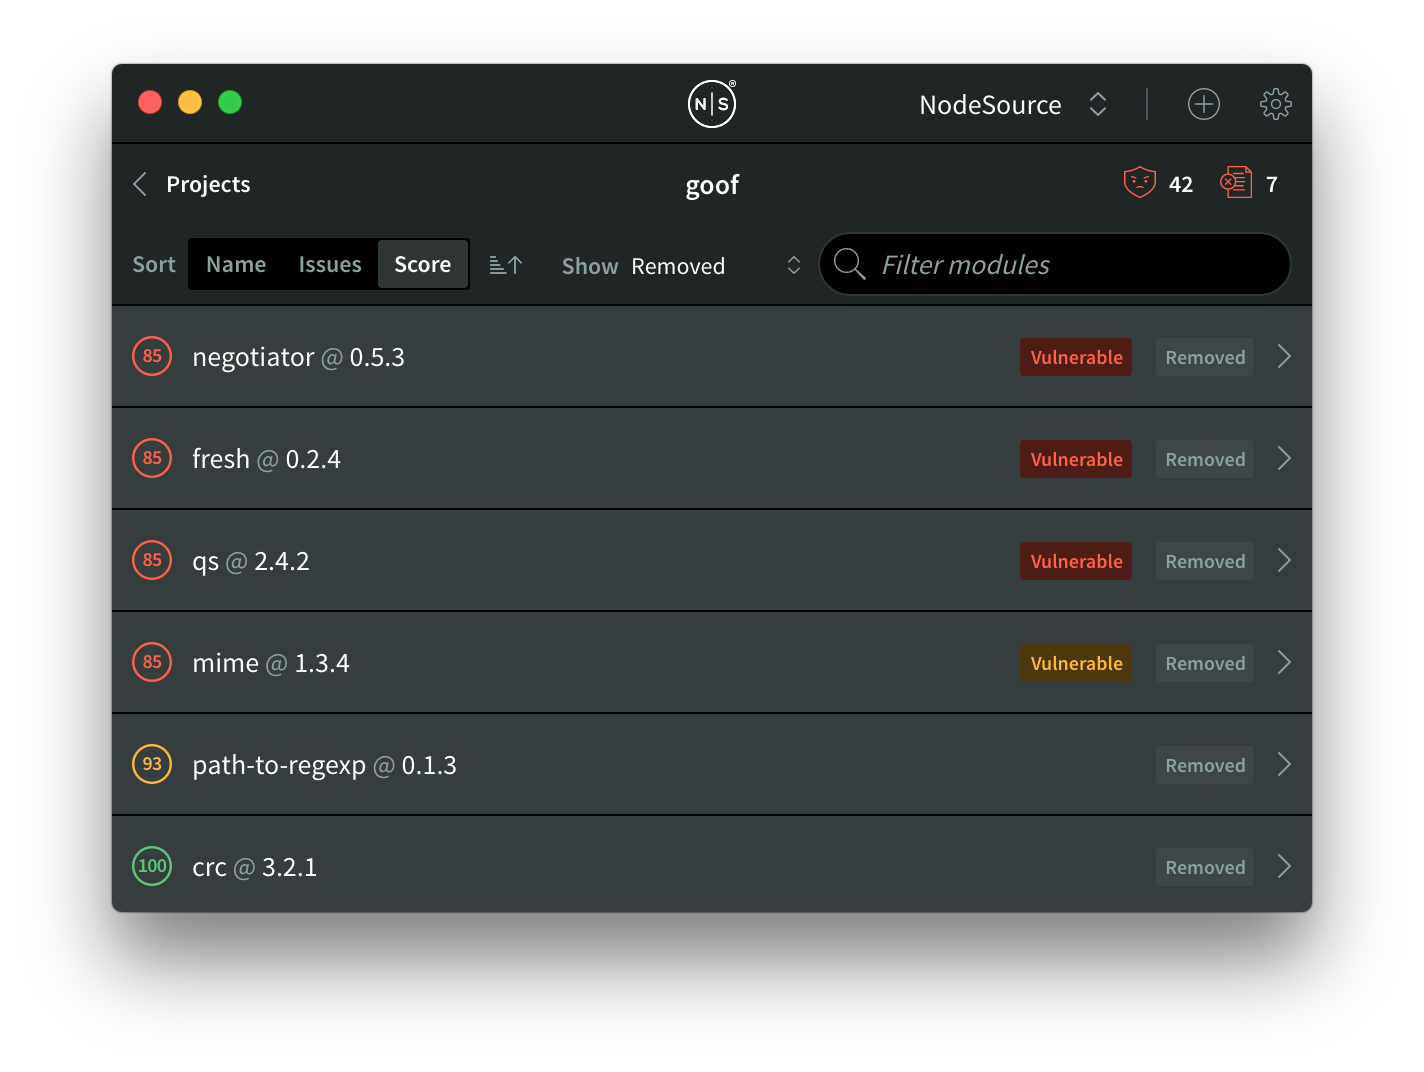Screen dimensions: 1424x1072
Task: Select the qs @ 2.4.2 module name
Action: (251, 561)
